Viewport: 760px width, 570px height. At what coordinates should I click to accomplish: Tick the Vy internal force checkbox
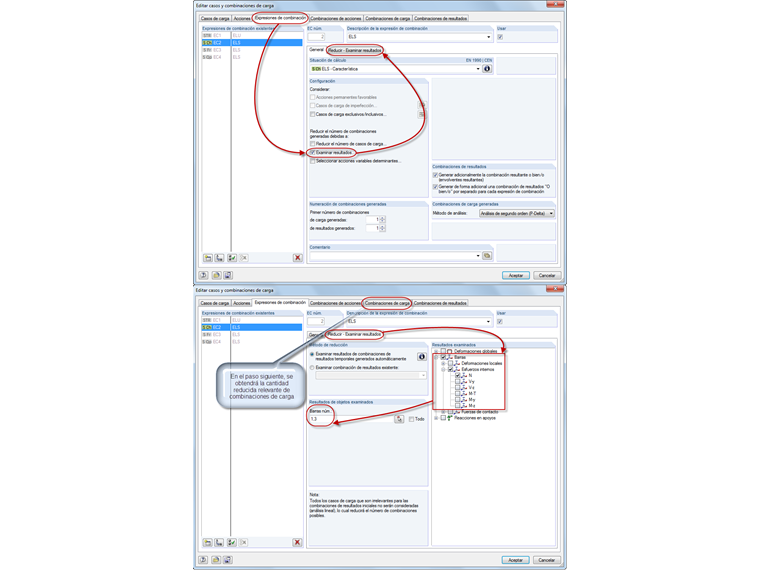[x=458, y=381]
